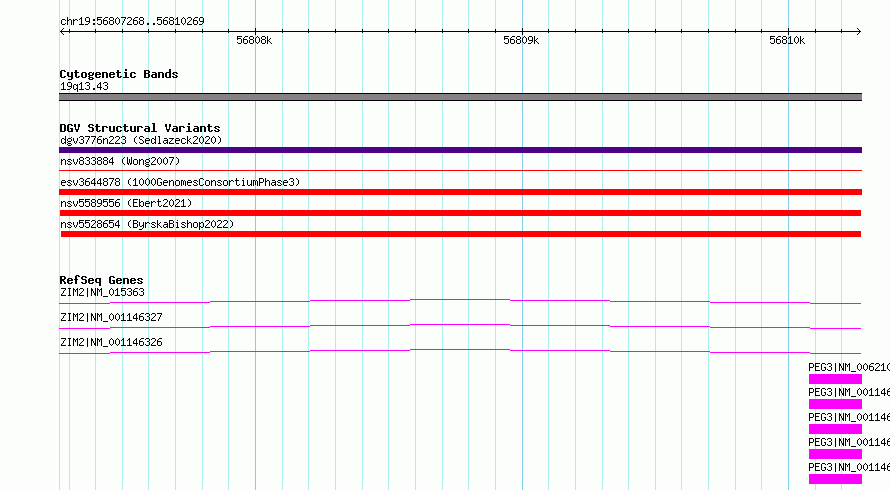Viewport: 890px width, 490px height.
Task: Click the esv3644878 (1000GenomesConsortiumPhase3) label
Action: [180, 182]
